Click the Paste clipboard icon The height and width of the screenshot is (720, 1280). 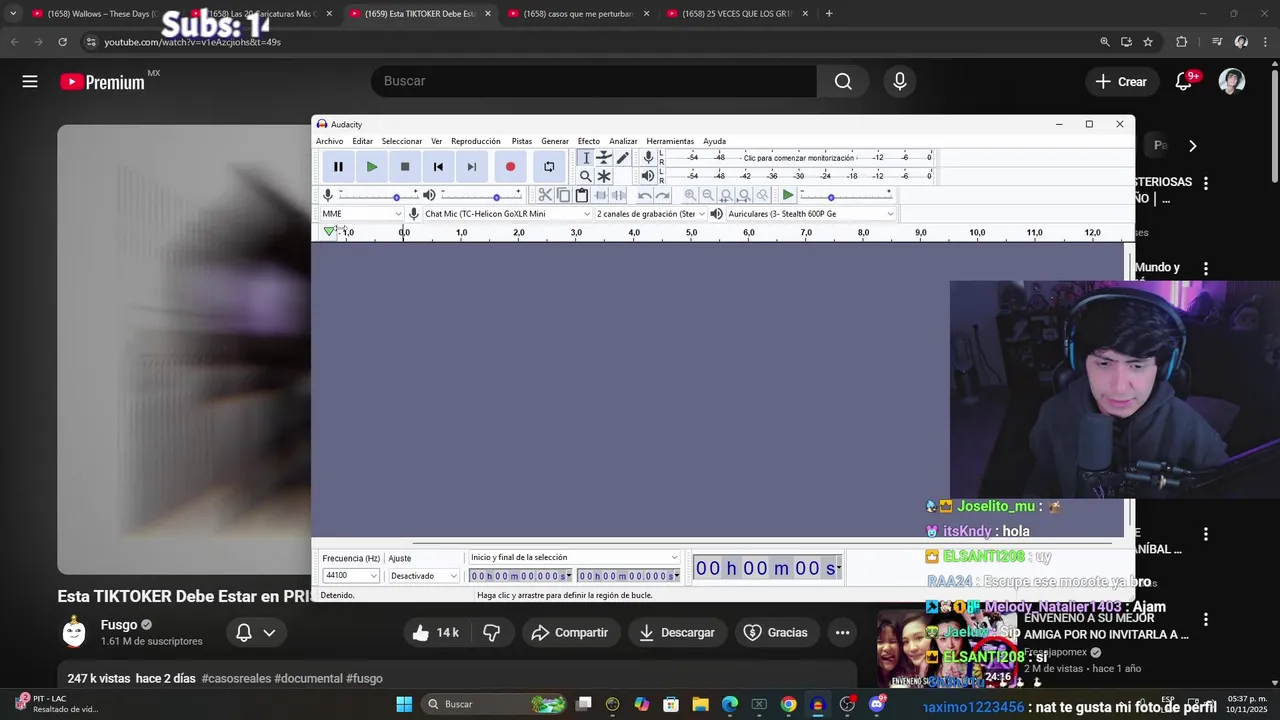coord(581,195)
